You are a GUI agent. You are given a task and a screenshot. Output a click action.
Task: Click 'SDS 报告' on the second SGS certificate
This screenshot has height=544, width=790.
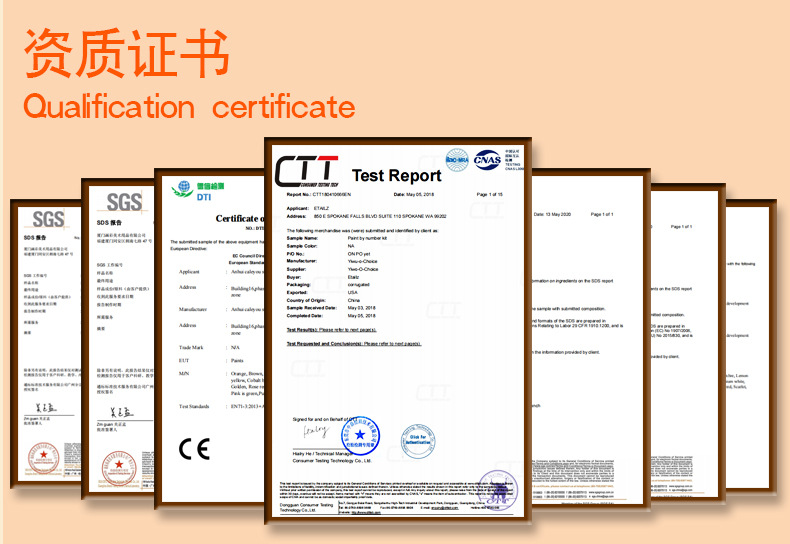tap(109, 223)
